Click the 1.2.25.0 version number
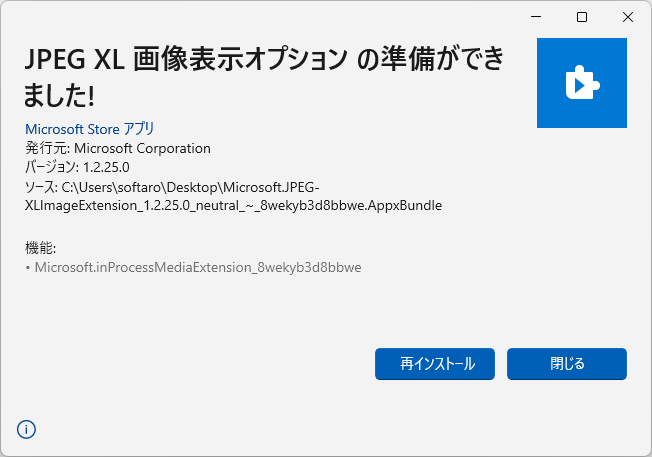 [106, 167]
